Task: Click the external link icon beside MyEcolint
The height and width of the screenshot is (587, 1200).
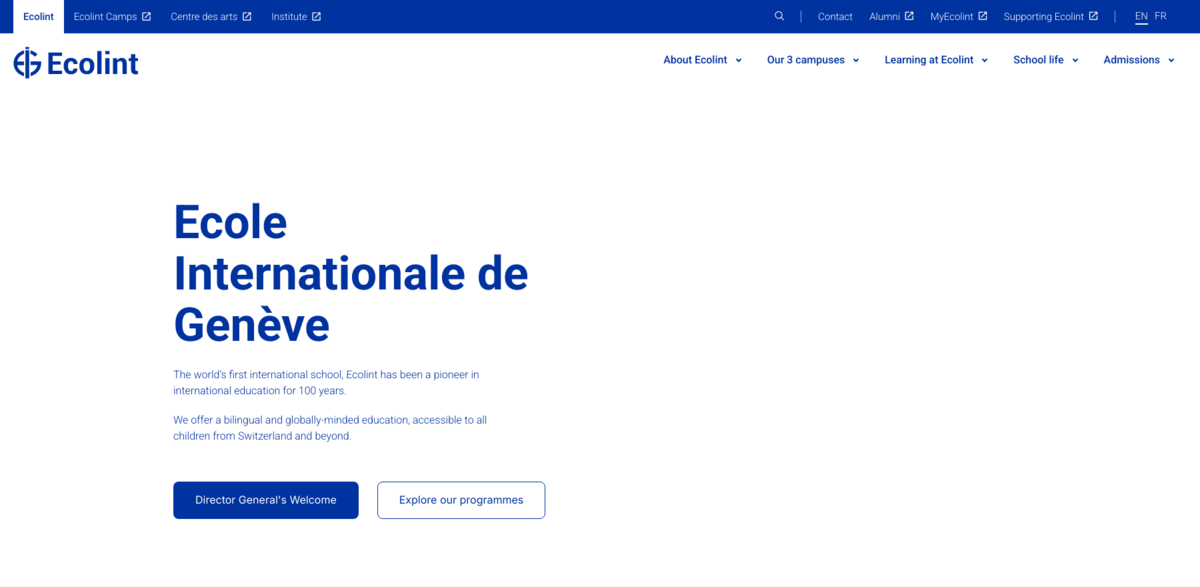Action: [982, 16]
